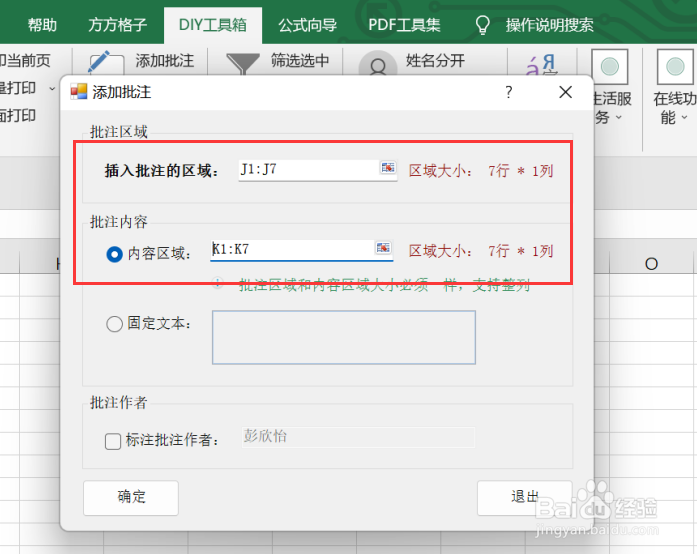Enable the 标注批注作者 checkbox
Screen dimensions: 697x554
[x=113, y=442]
